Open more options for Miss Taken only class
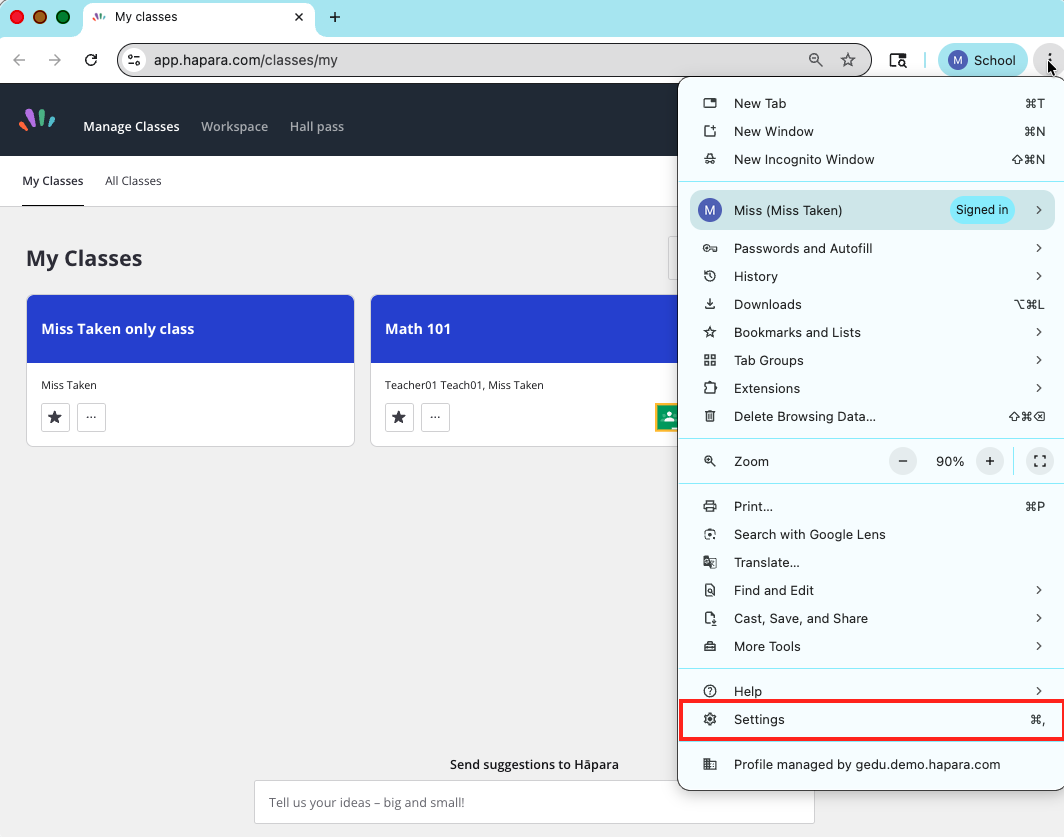 92,417
